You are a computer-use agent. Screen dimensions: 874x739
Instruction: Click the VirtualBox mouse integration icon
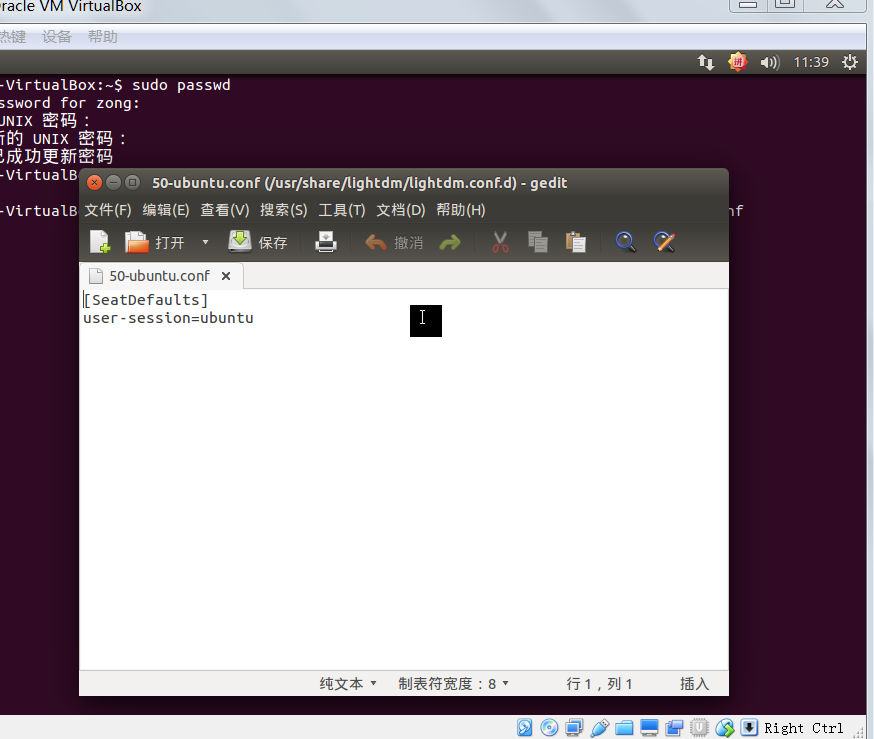click(x=725, y=727)
